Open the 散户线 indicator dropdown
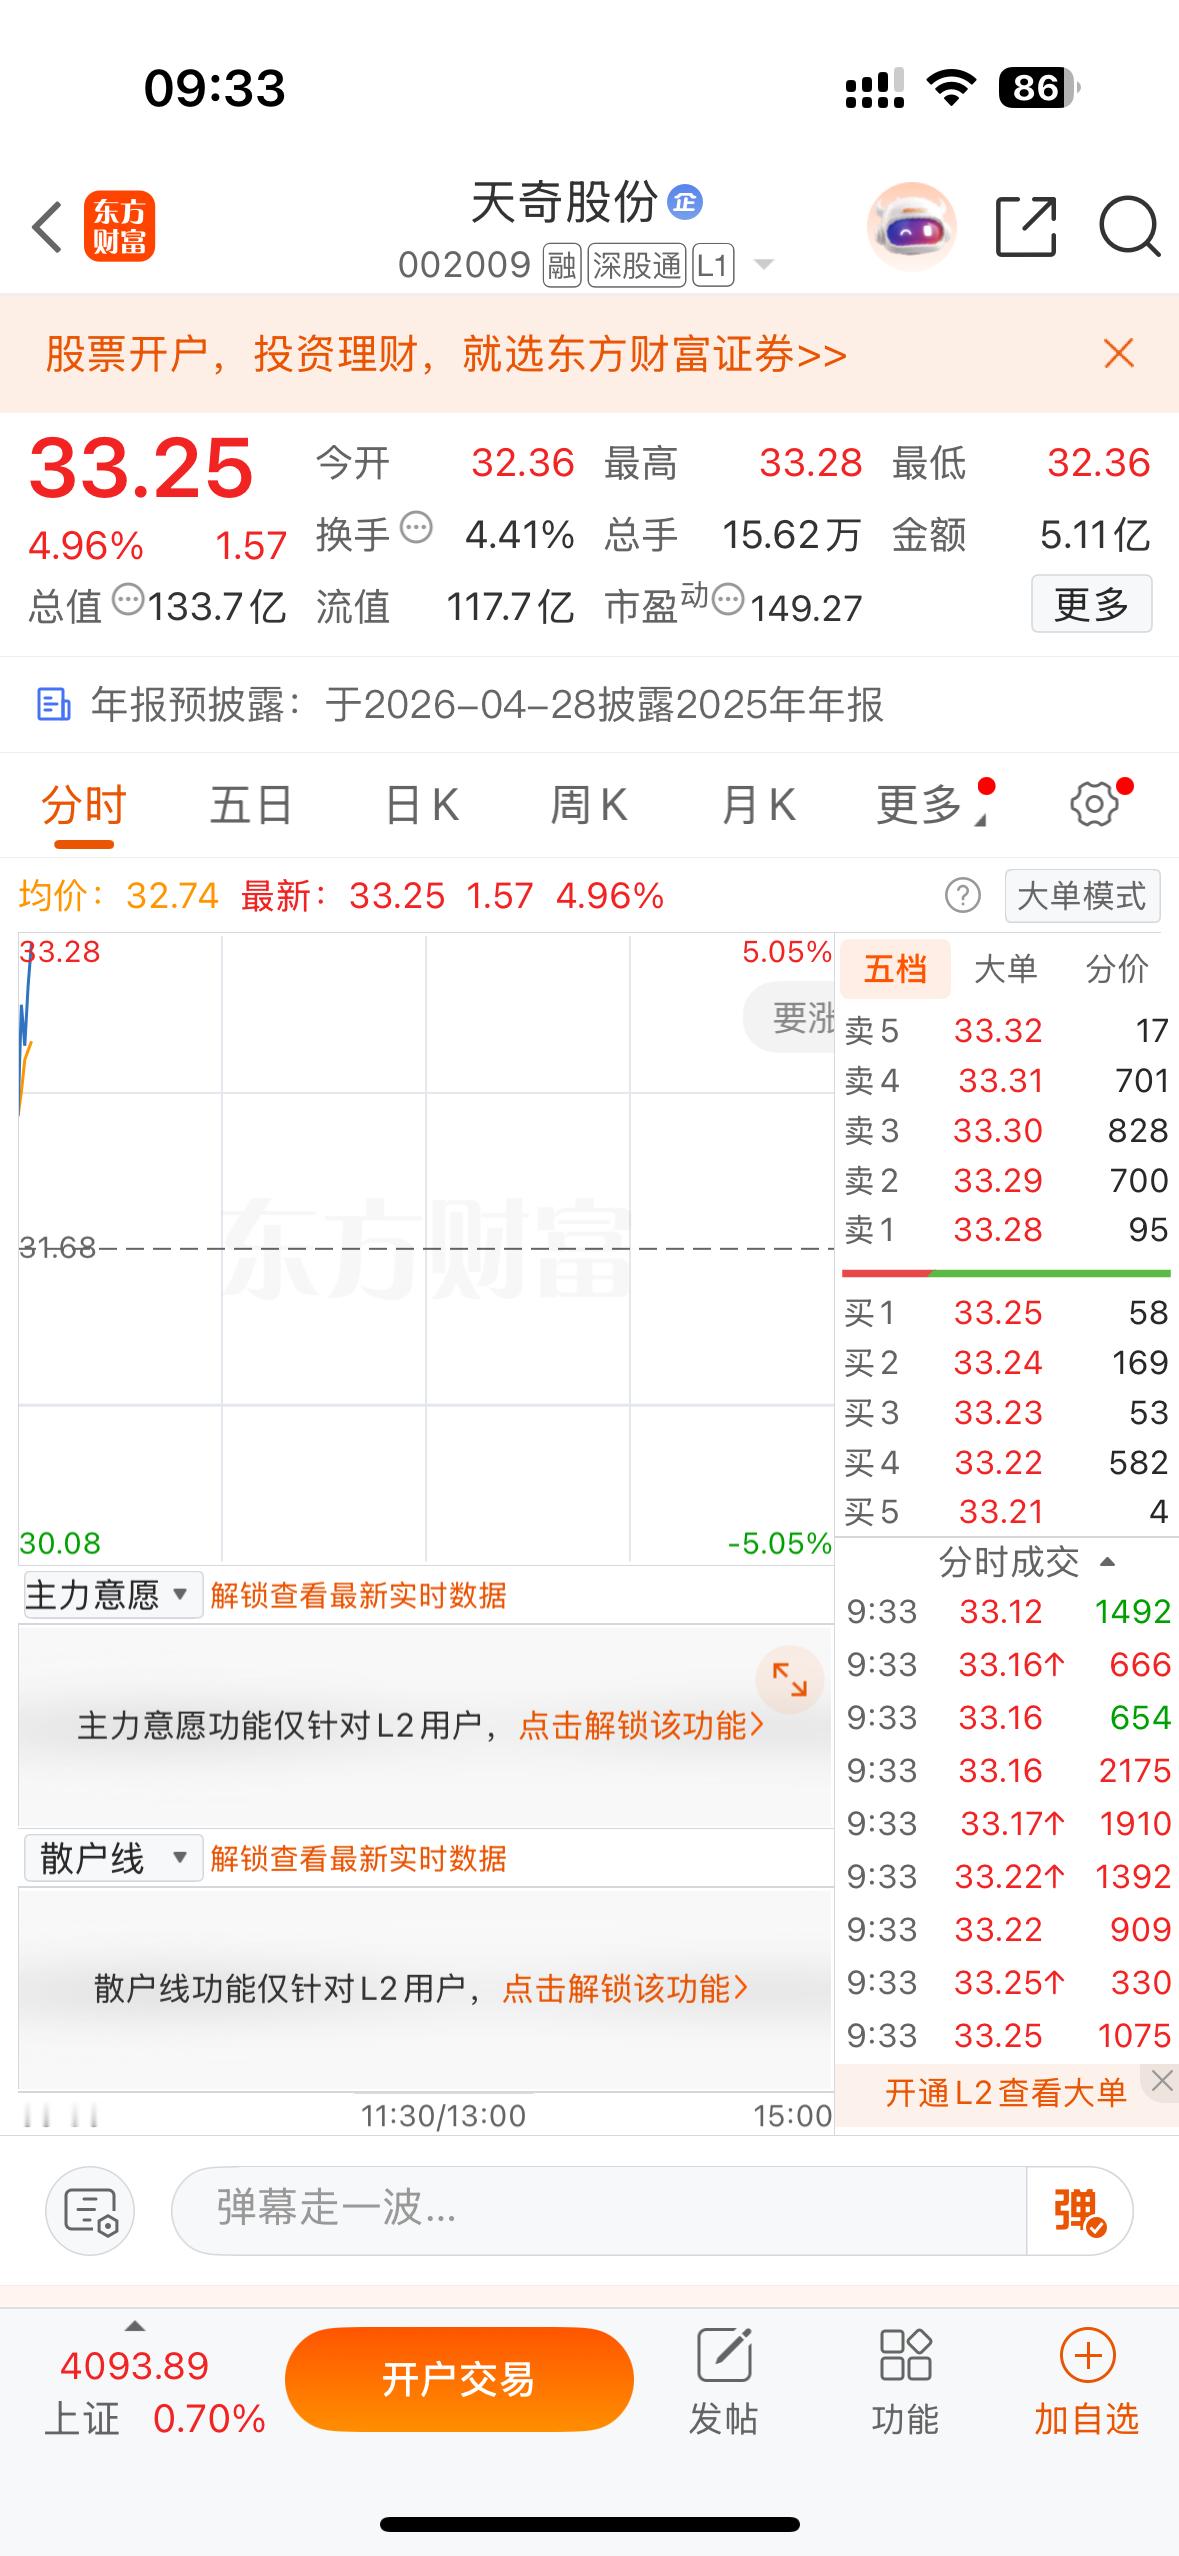The width and height of the screenshot is (1179, 2556). (x=113, y=1858)
